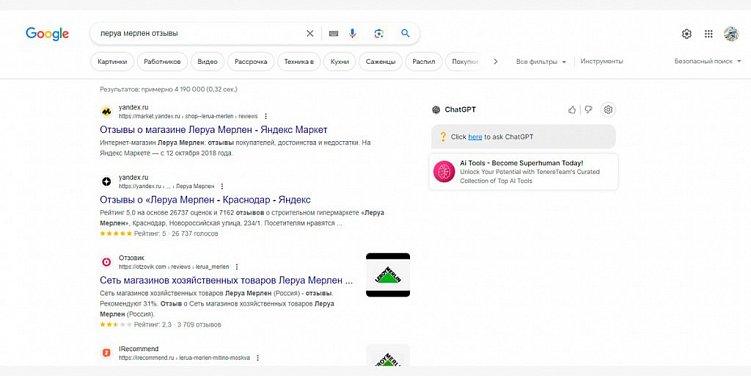Click the magnifier search button
This screenshot has height=376, width=751.
tap(405, 33)
